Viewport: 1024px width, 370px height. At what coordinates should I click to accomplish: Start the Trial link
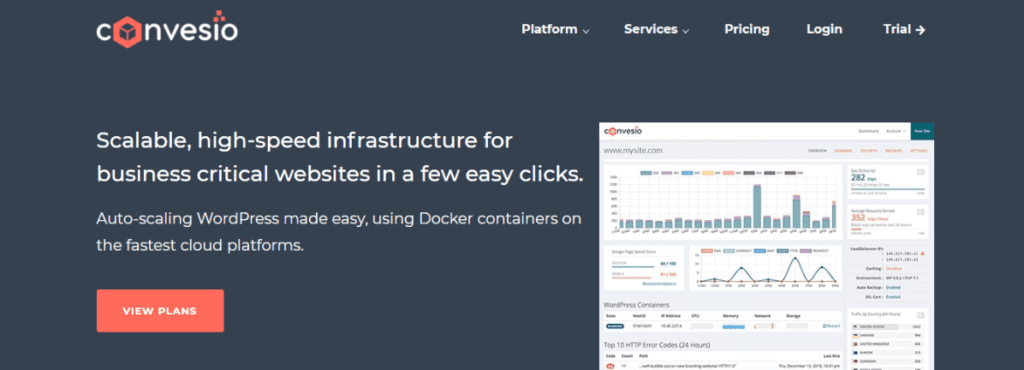click(x=904, y=29)
